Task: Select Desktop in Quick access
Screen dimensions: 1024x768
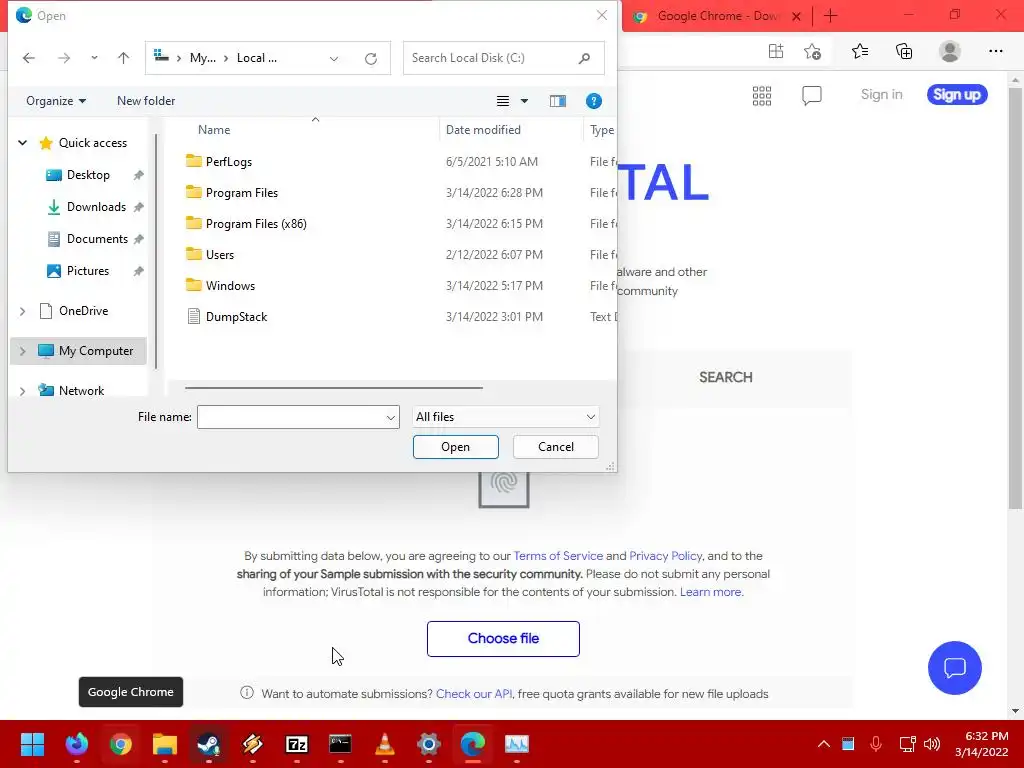Action: coord(88,175)
